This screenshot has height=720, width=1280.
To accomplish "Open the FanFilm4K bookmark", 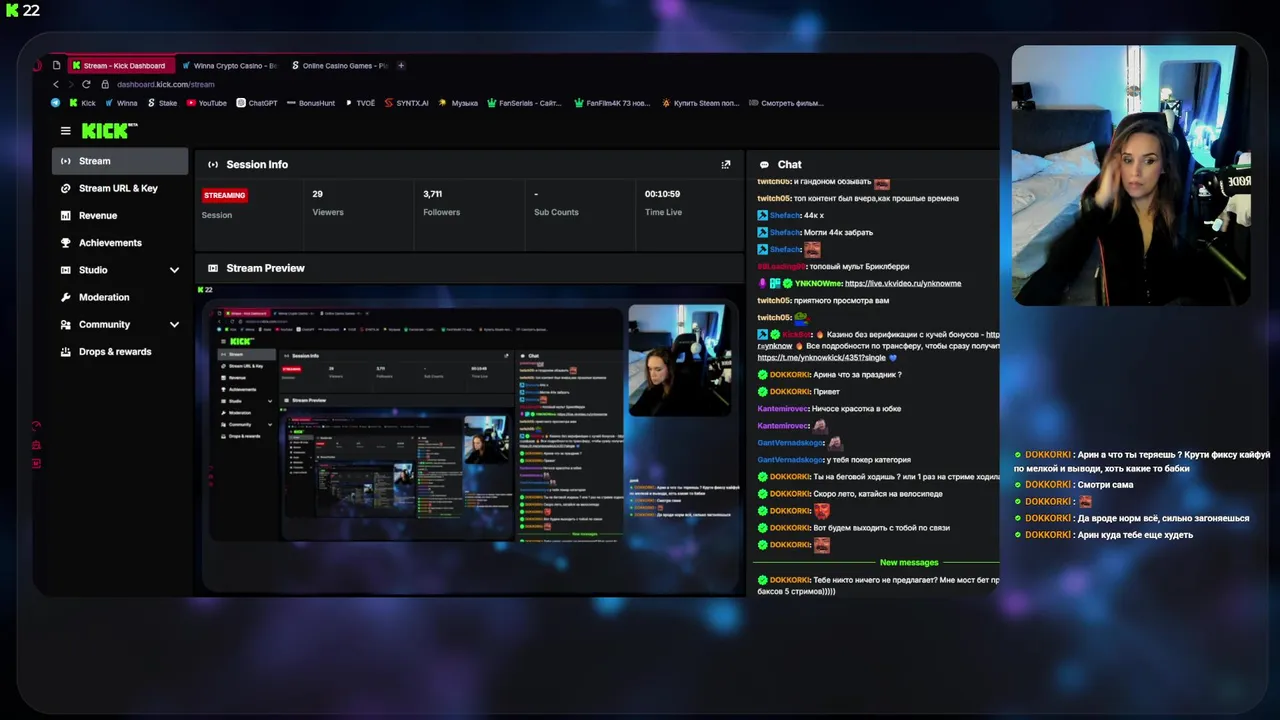I will (612, 103).
